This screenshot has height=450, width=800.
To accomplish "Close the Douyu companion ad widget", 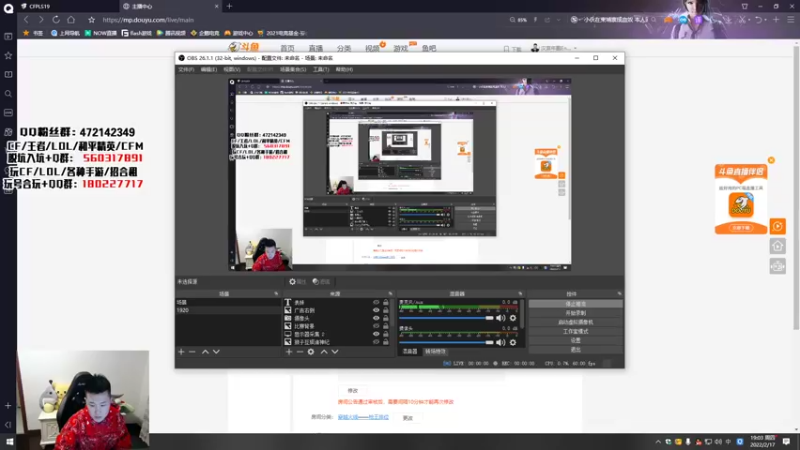I will [771, 160].
